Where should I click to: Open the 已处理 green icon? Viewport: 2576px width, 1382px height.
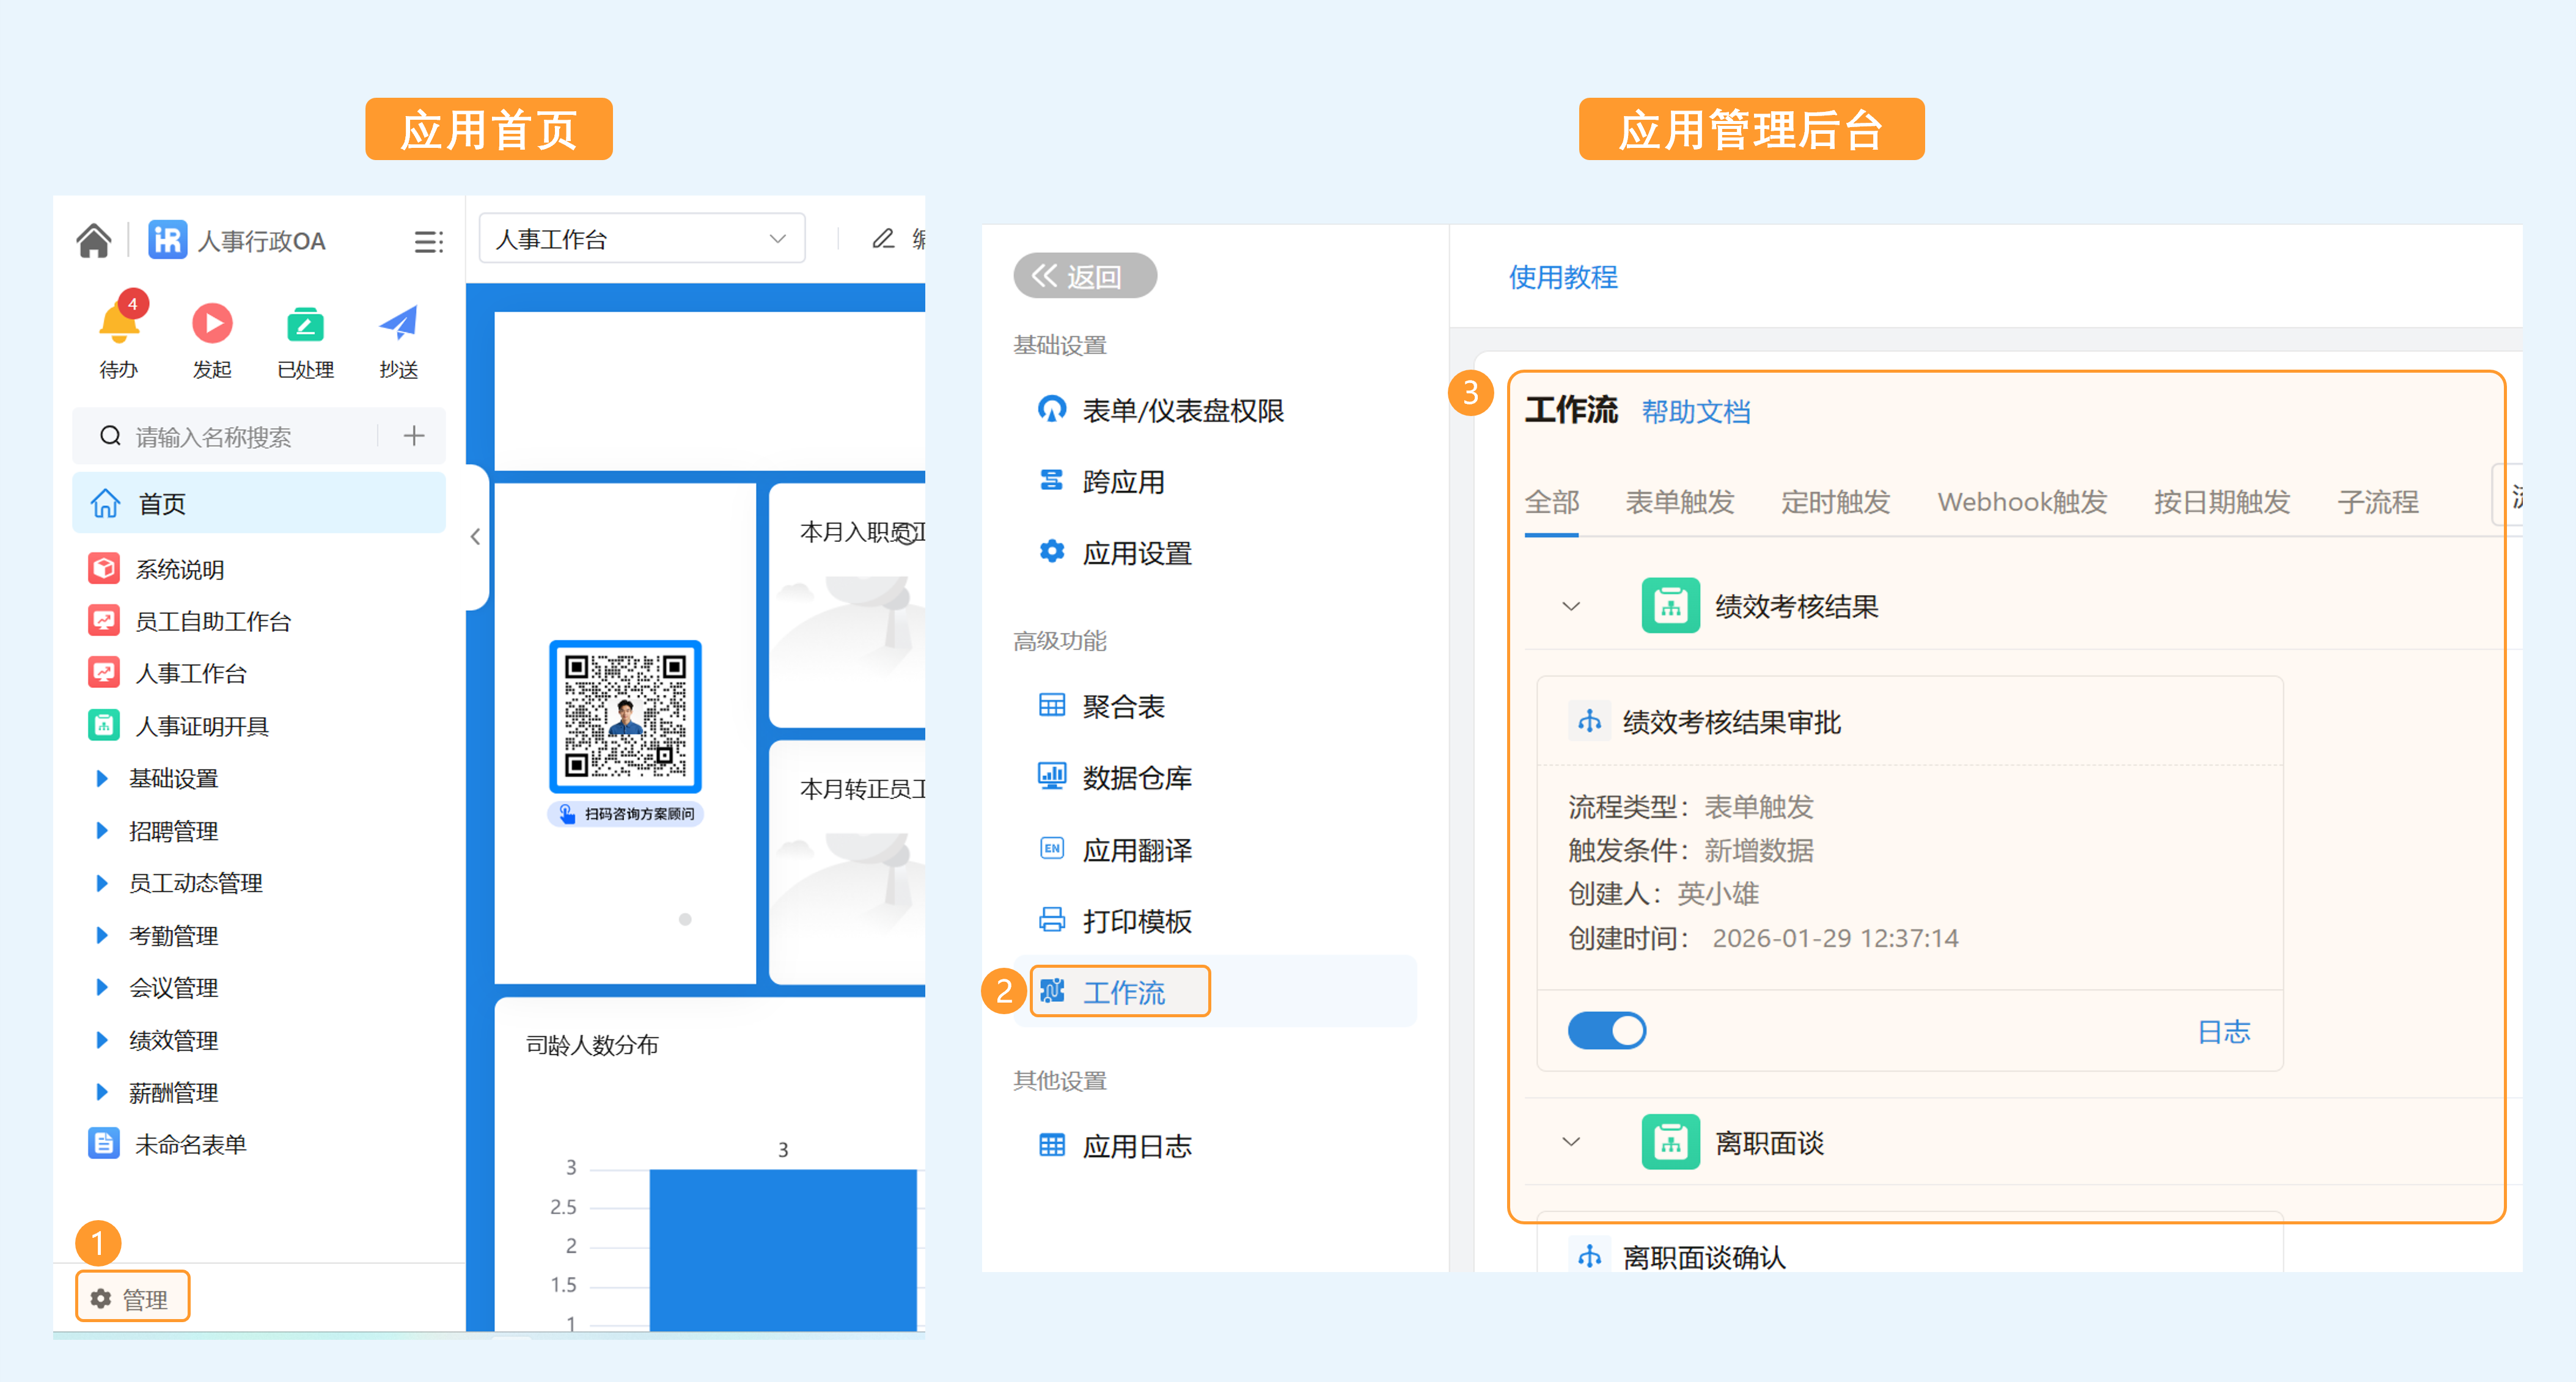[305, 324]
